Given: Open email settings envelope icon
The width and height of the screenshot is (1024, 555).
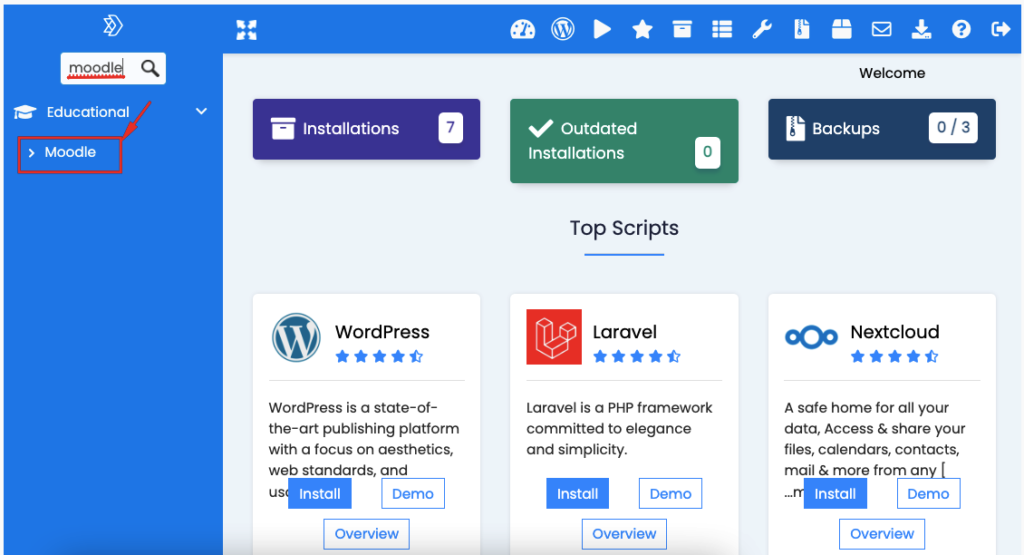Looking at the screenshot, I should coord(882,29).
